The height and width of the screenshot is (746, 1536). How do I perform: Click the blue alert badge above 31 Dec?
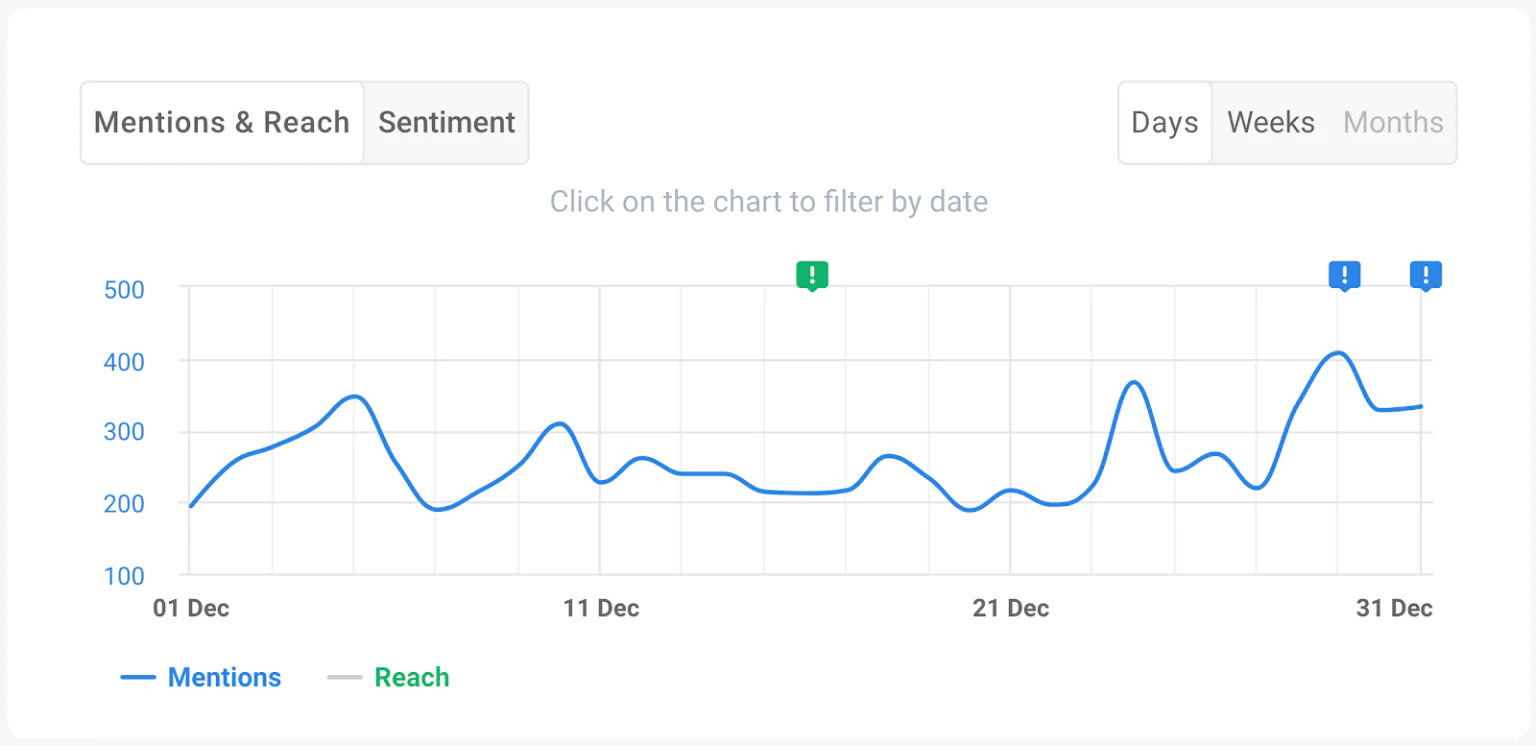pos(1425,275)
